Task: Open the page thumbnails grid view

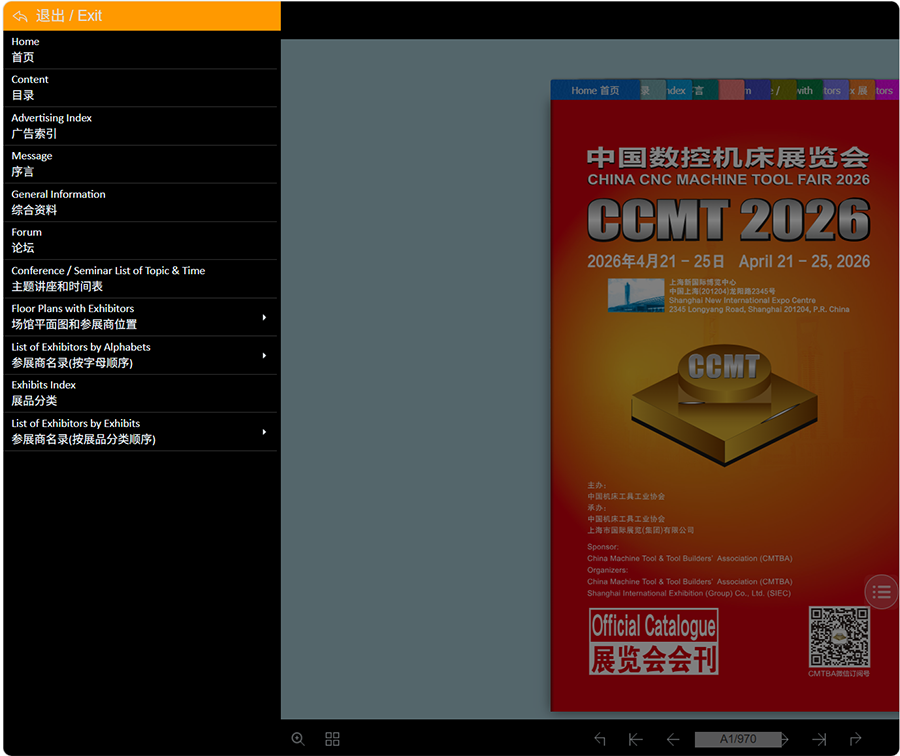Action: [332, 739]
